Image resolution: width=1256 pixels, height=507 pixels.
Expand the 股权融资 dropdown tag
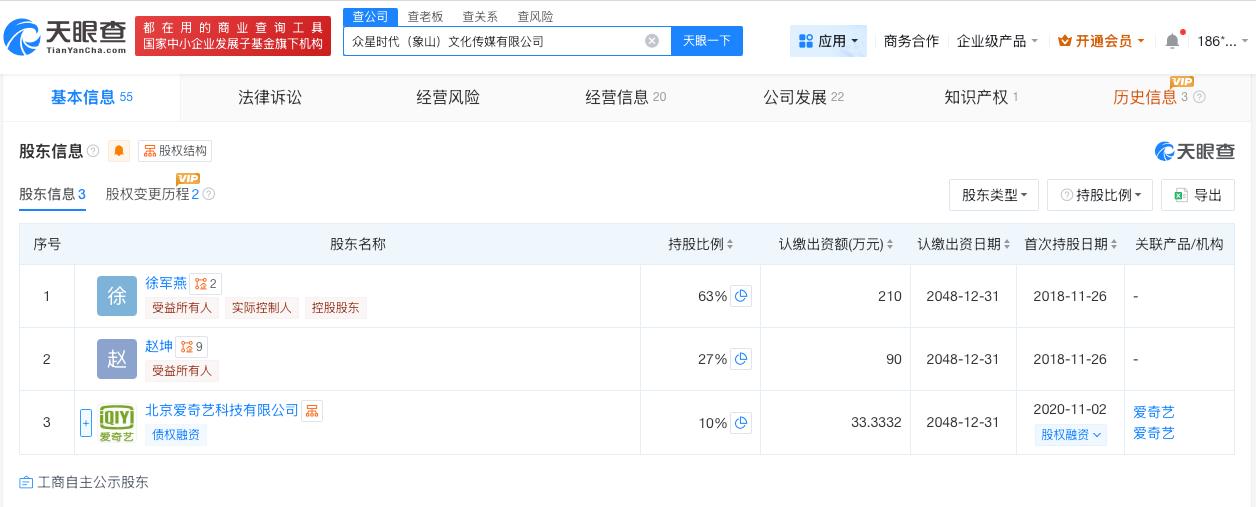tap(1070, 435)
